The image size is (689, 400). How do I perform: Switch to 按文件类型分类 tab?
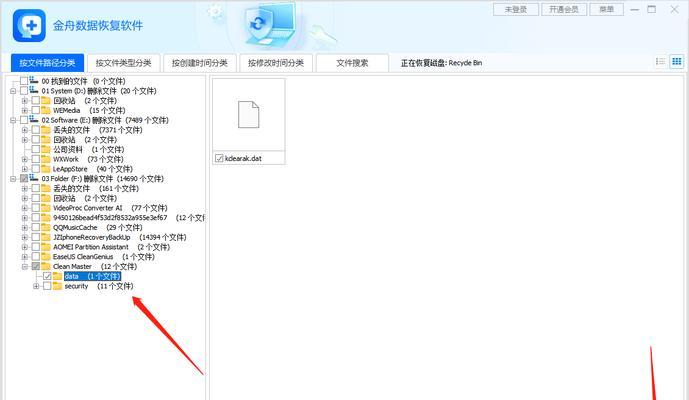click(x=123, y=63)
